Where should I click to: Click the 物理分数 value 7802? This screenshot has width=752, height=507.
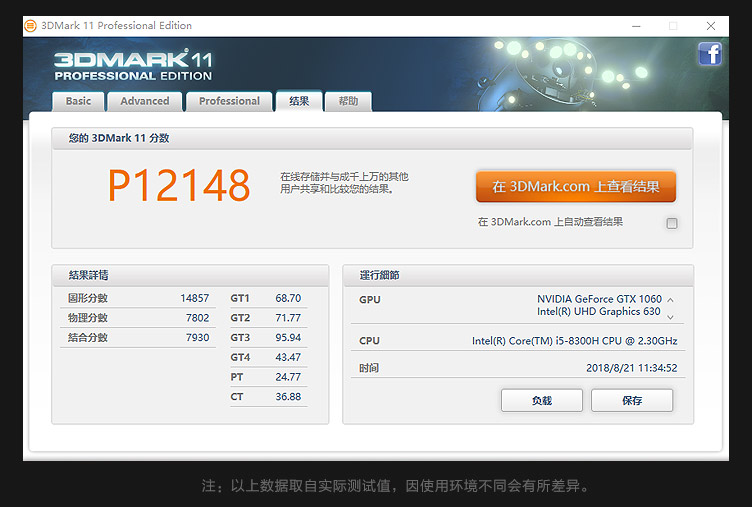(198, 318)
